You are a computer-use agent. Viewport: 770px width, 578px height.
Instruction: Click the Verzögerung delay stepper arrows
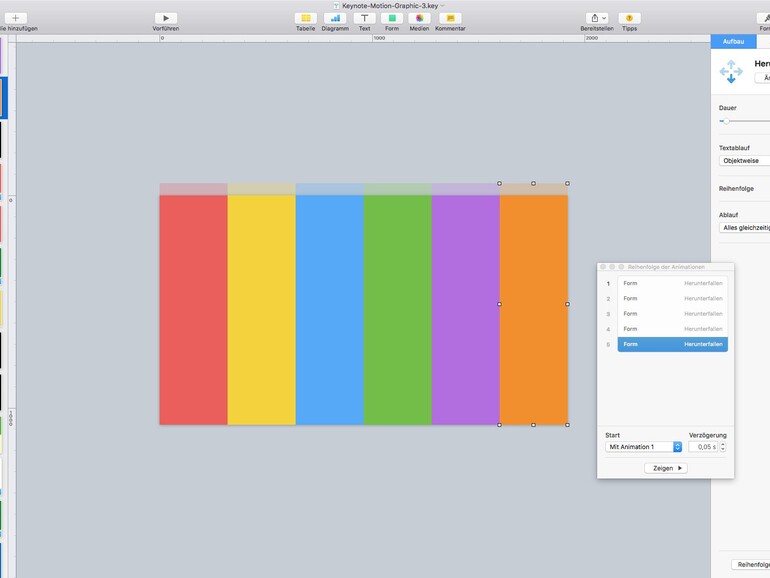[723, 447]
